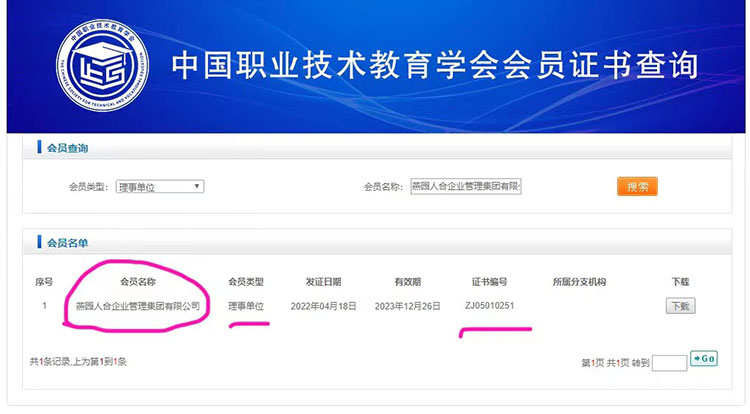Click the 有效期 column header

(408, 282)
